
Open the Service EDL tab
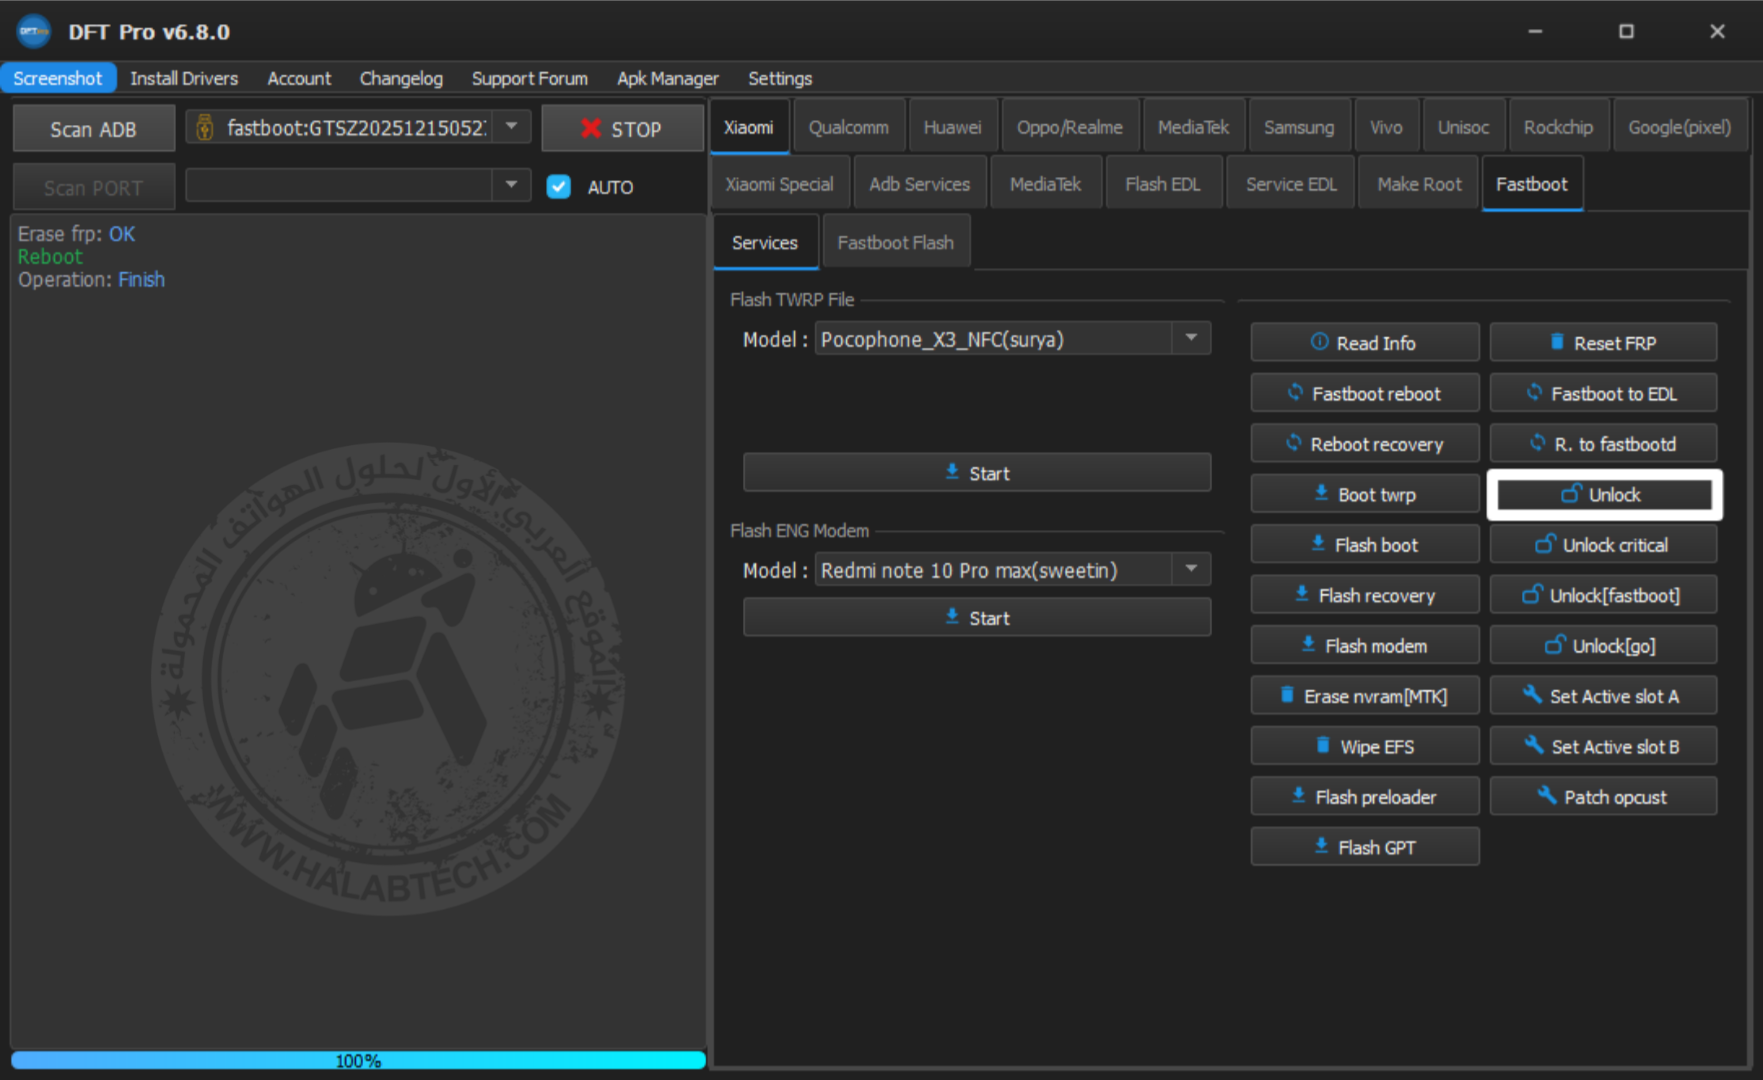[x=1291, y=184]
